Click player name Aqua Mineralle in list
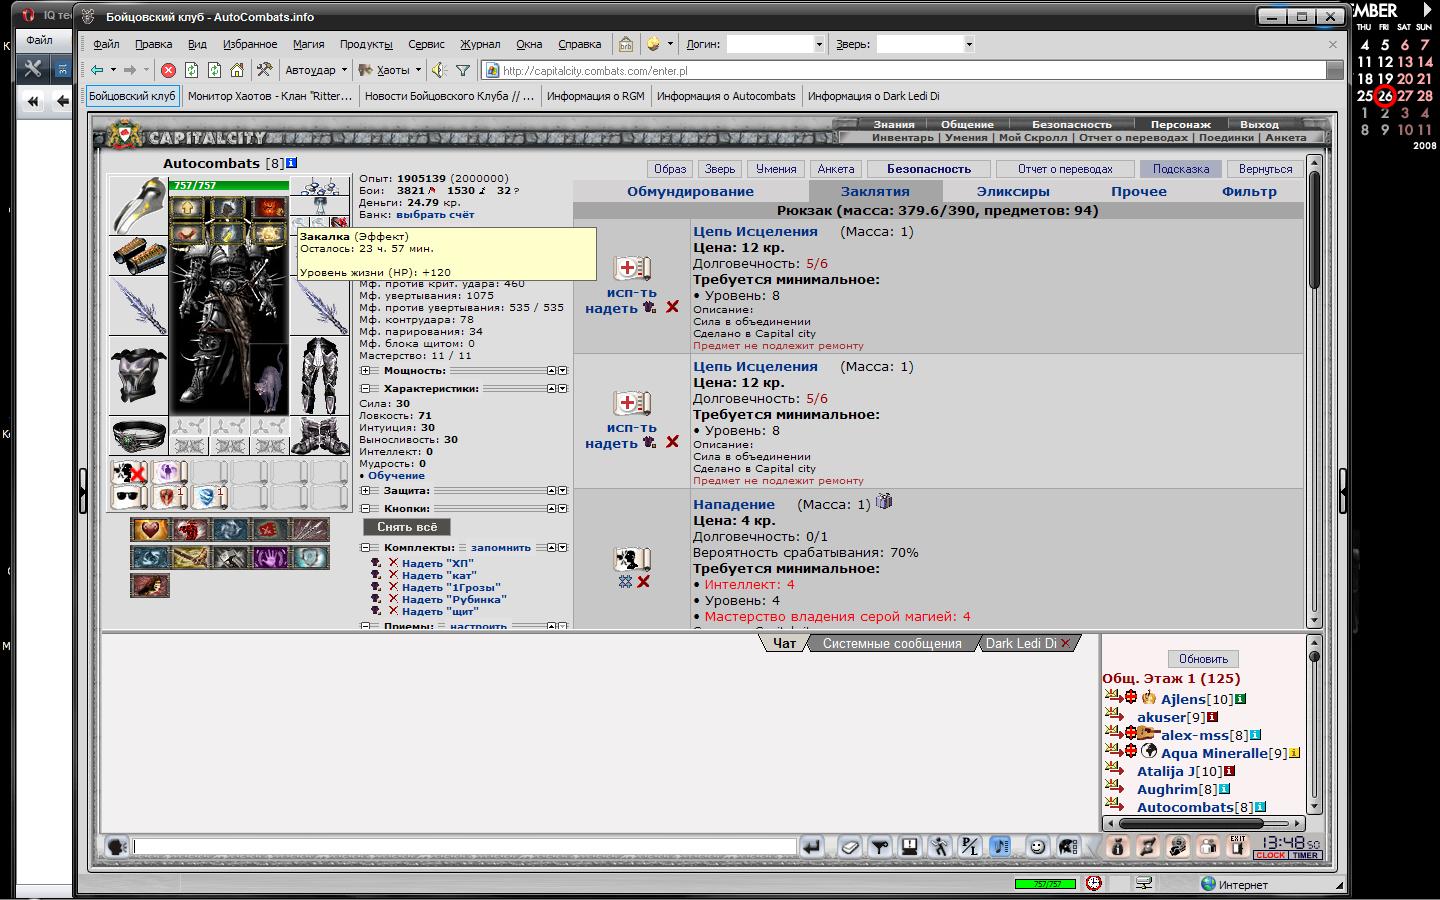 click(x=1214, y=753)
